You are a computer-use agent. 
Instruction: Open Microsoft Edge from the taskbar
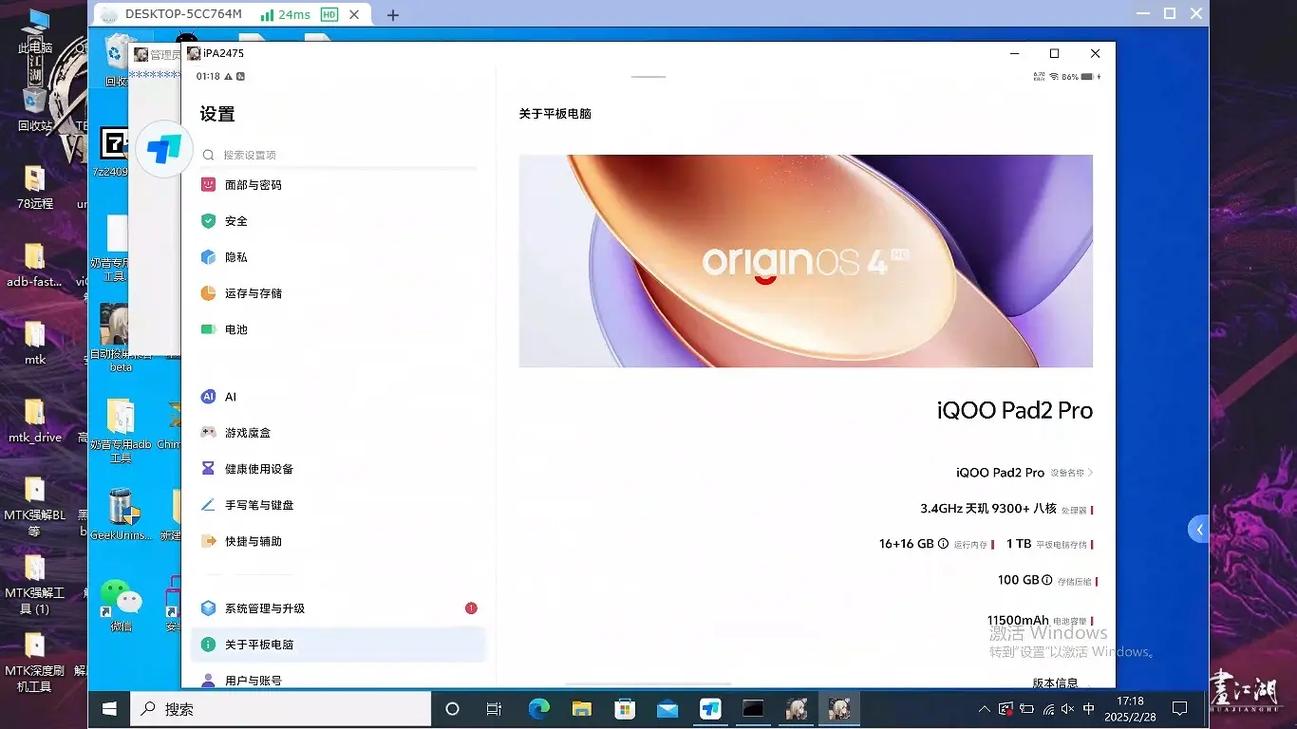539,709
